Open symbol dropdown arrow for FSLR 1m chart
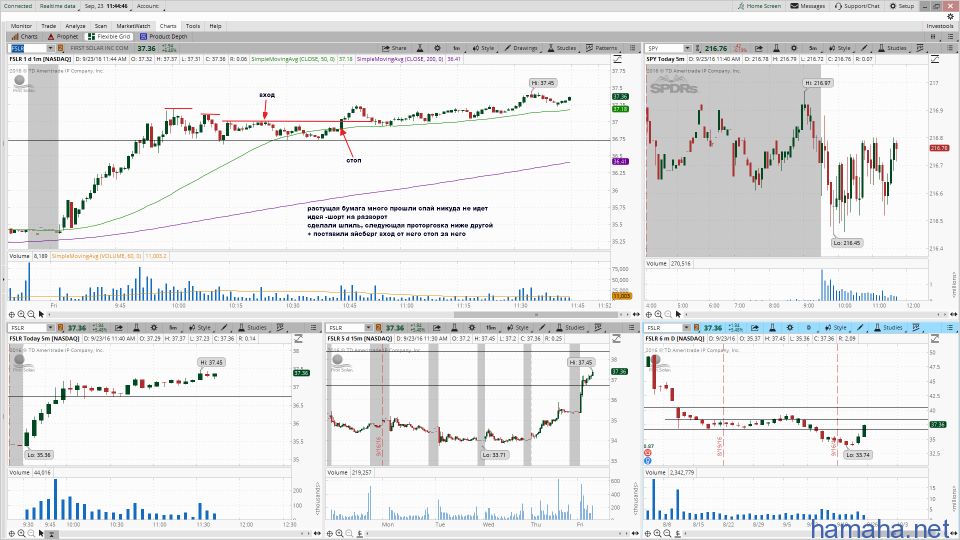Viewport: 960px width, 540px height. [50, 48]
